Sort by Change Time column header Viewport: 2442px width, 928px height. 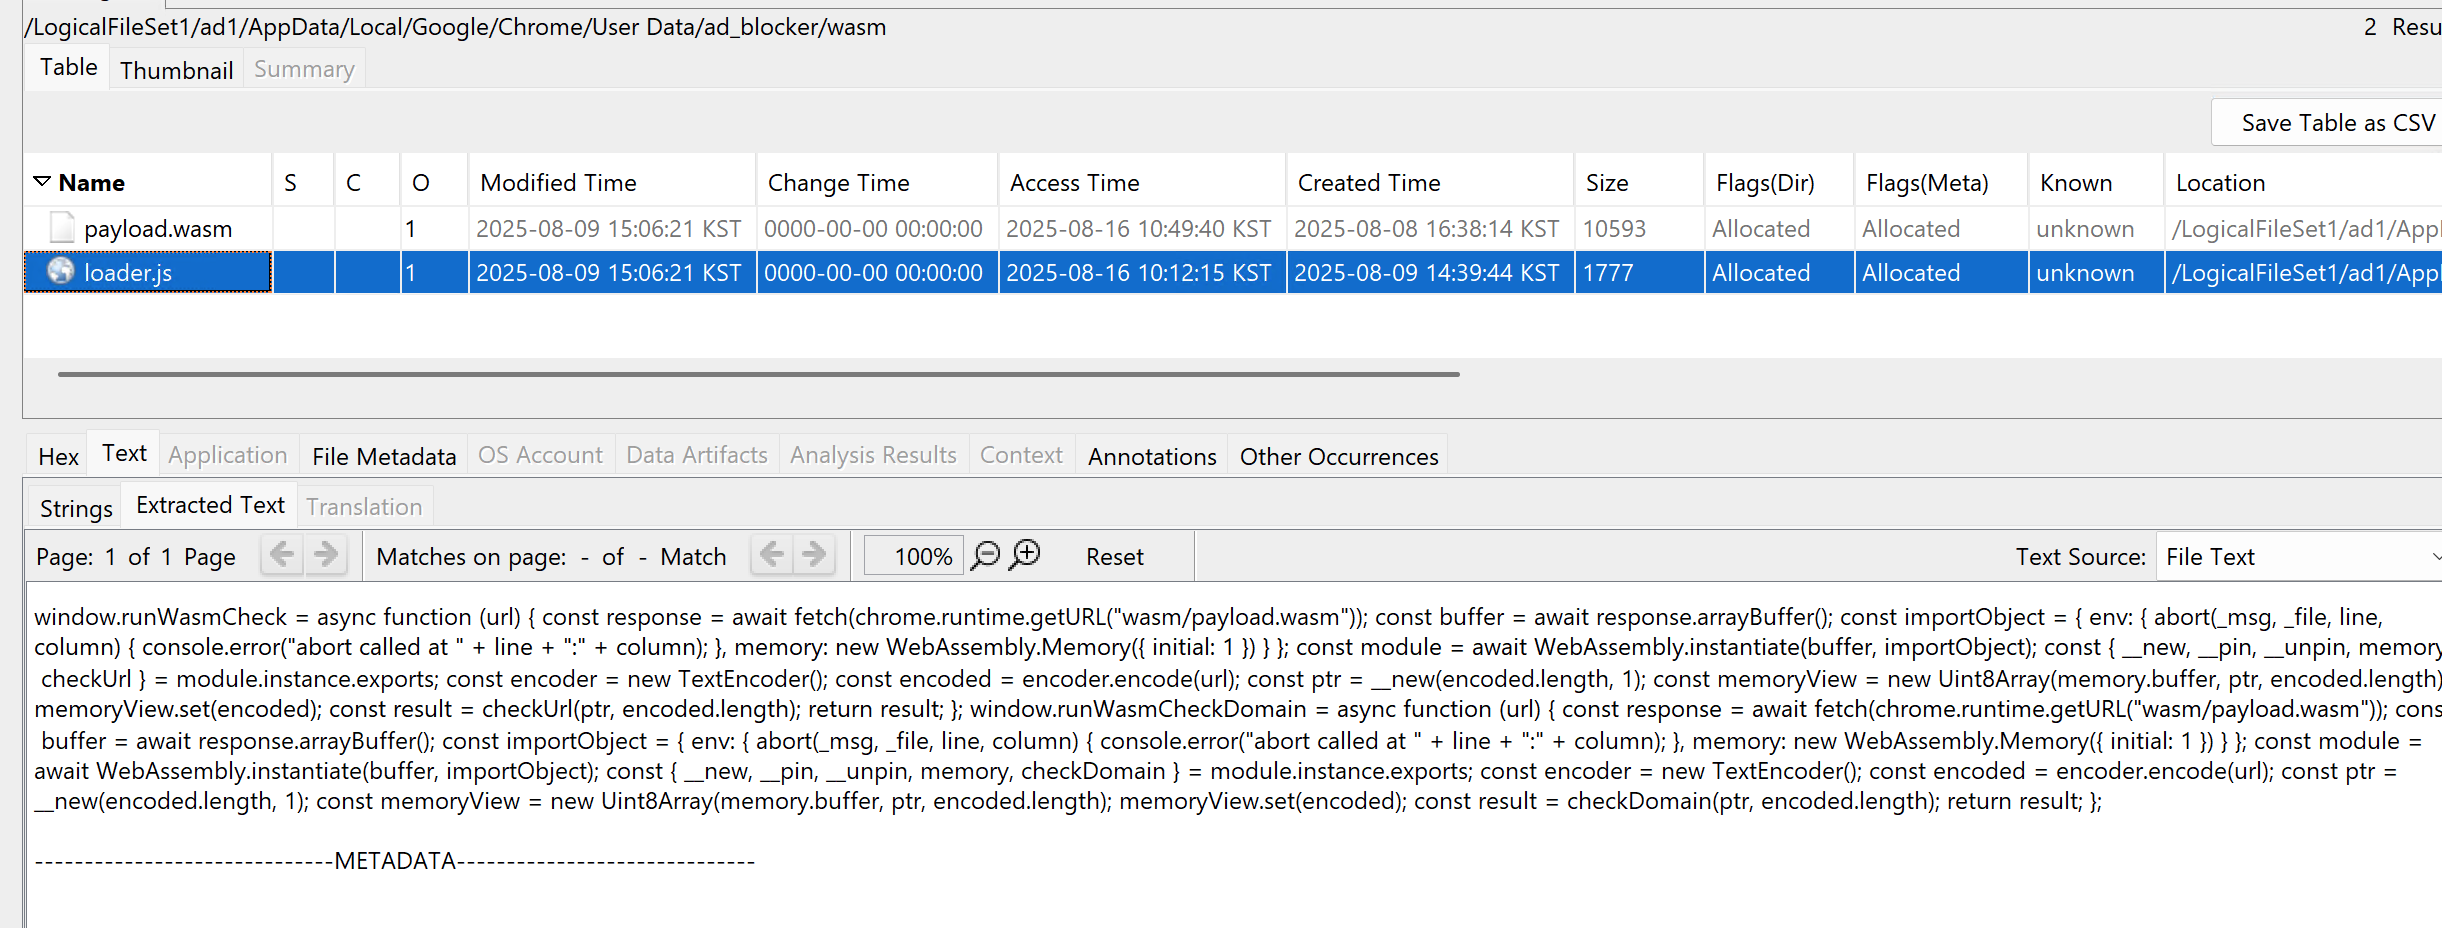[876, 182]
